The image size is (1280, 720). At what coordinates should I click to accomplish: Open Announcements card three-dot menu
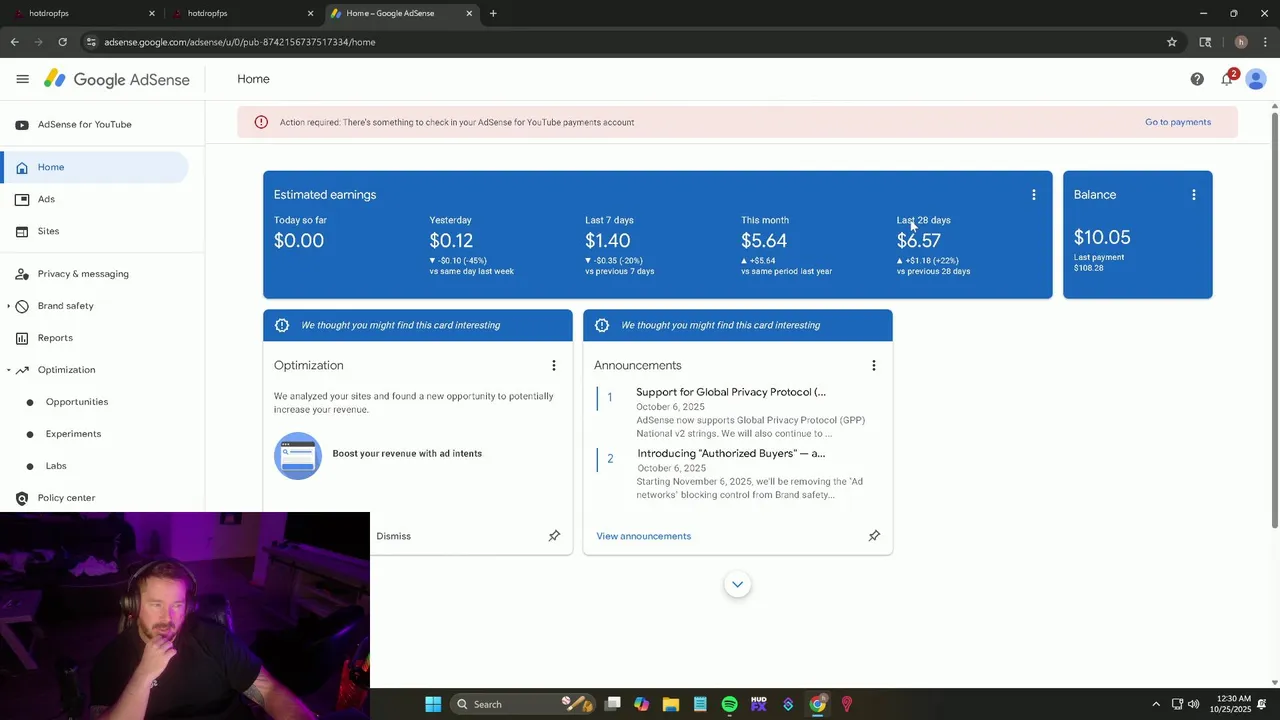[873, 366]
